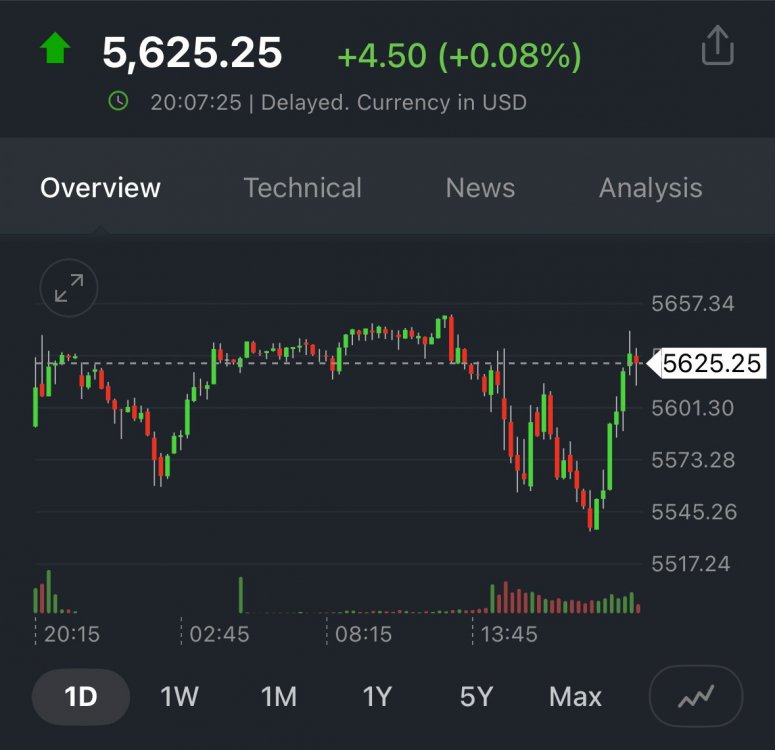Screen dimensions: 775x750
Task: Switch to the Overview tab
Action: pyautogui.click(x=100, y=188)
